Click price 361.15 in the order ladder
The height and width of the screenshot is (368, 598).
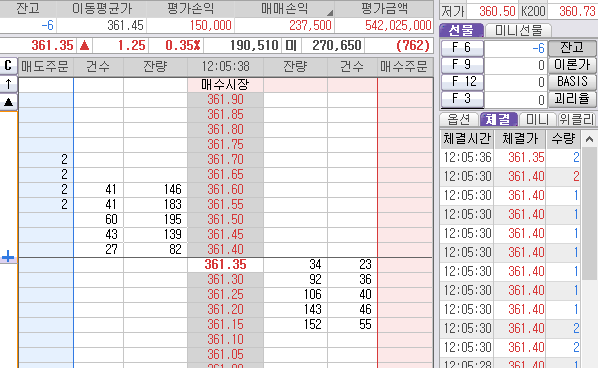pyautogui.click(x=225, y=325)
